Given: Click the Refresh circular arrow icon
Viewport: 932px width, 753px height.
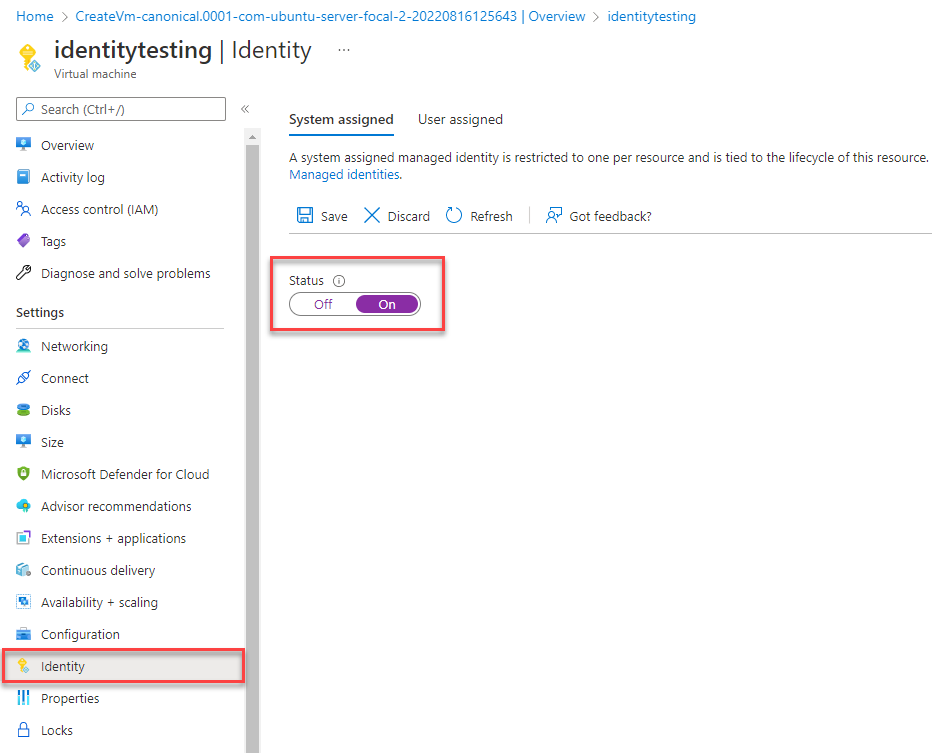Looking at the screenshot, I should (455, 216).
